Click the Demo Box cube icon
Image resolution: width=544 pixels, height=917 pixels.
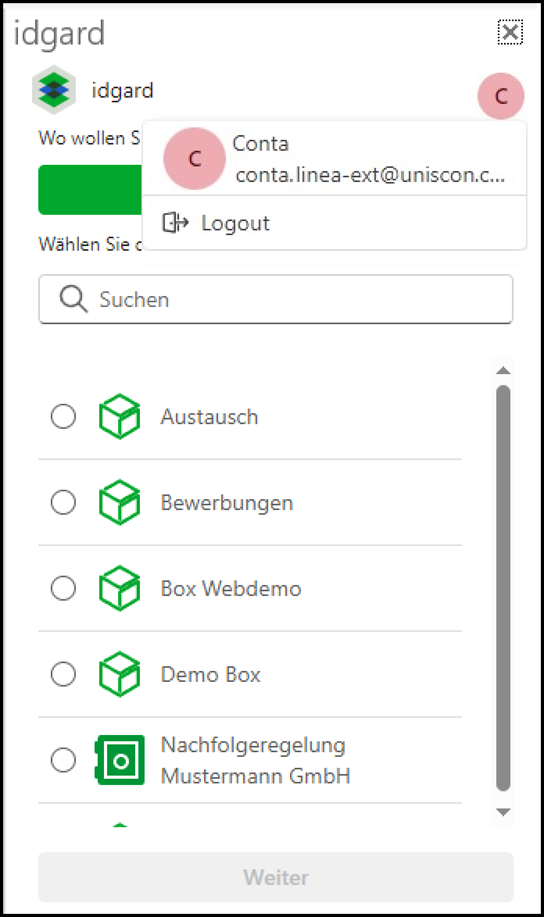coord(119,674)
